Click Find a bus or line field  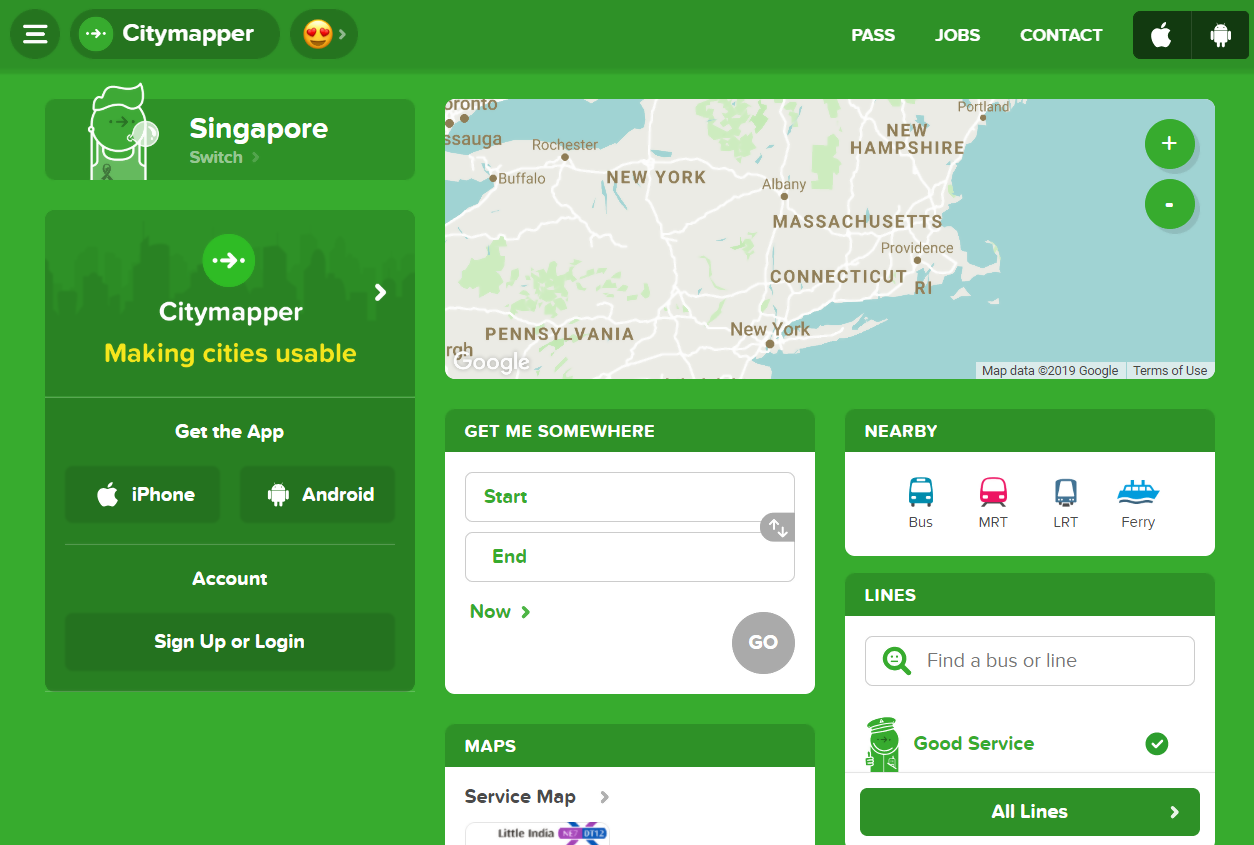1030,661
